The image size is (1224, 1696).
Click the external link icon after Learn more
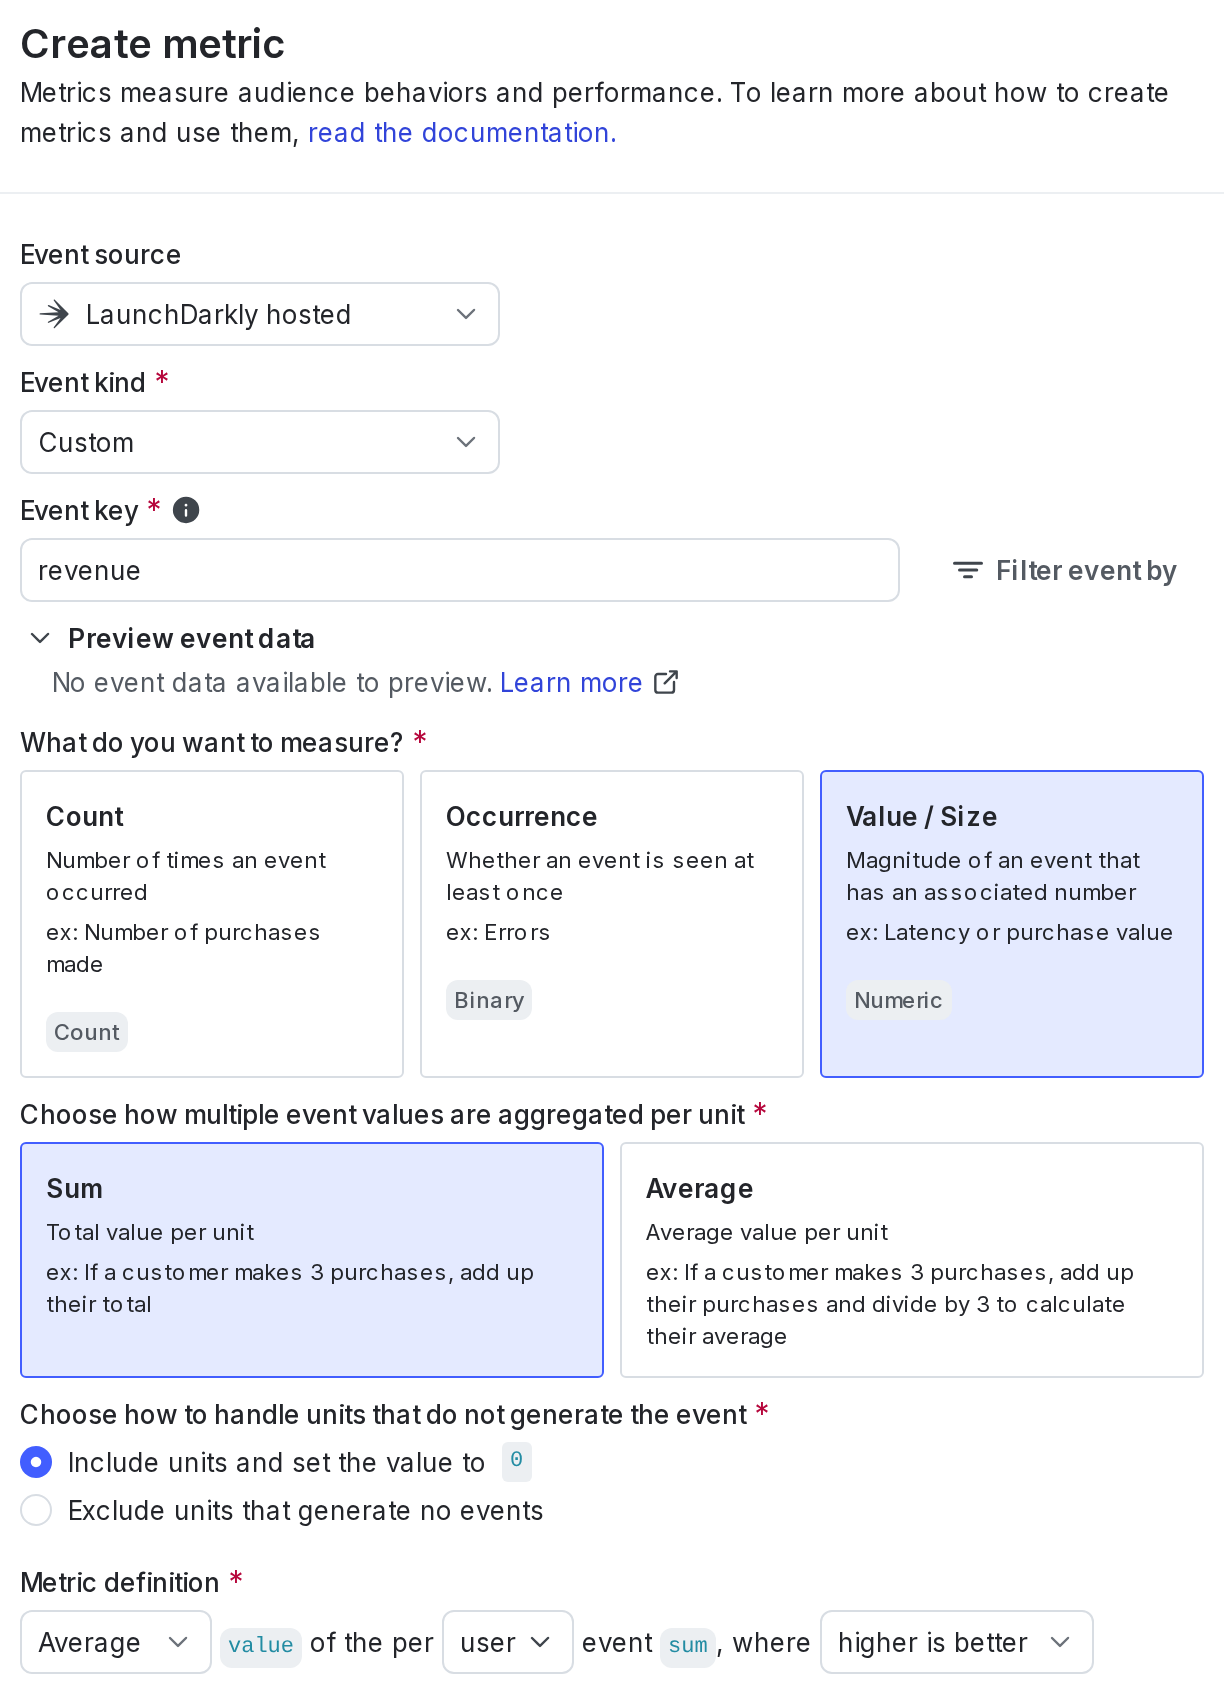[x=666, y=682]
